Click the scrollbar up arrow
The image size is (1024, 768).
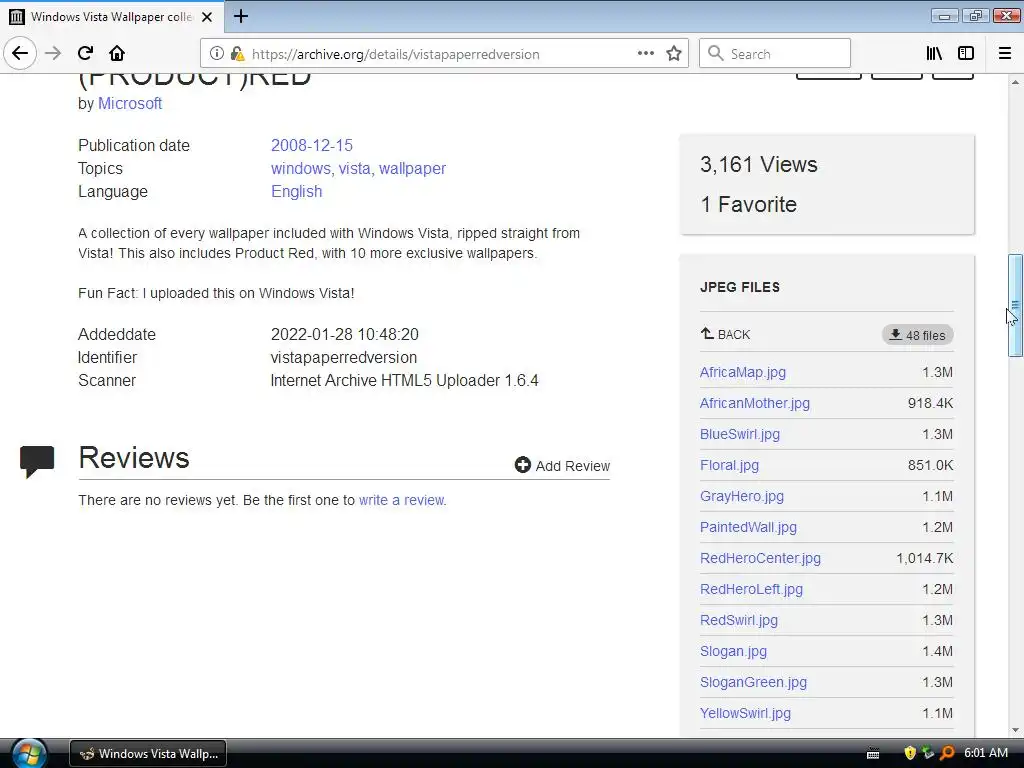tap(1015, 82)
